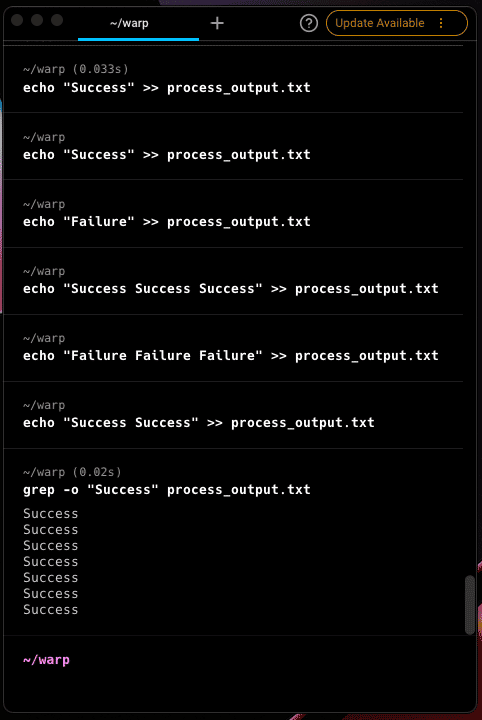
Task: Select the grep -o "Success" command block
Action: click(233, 542)
